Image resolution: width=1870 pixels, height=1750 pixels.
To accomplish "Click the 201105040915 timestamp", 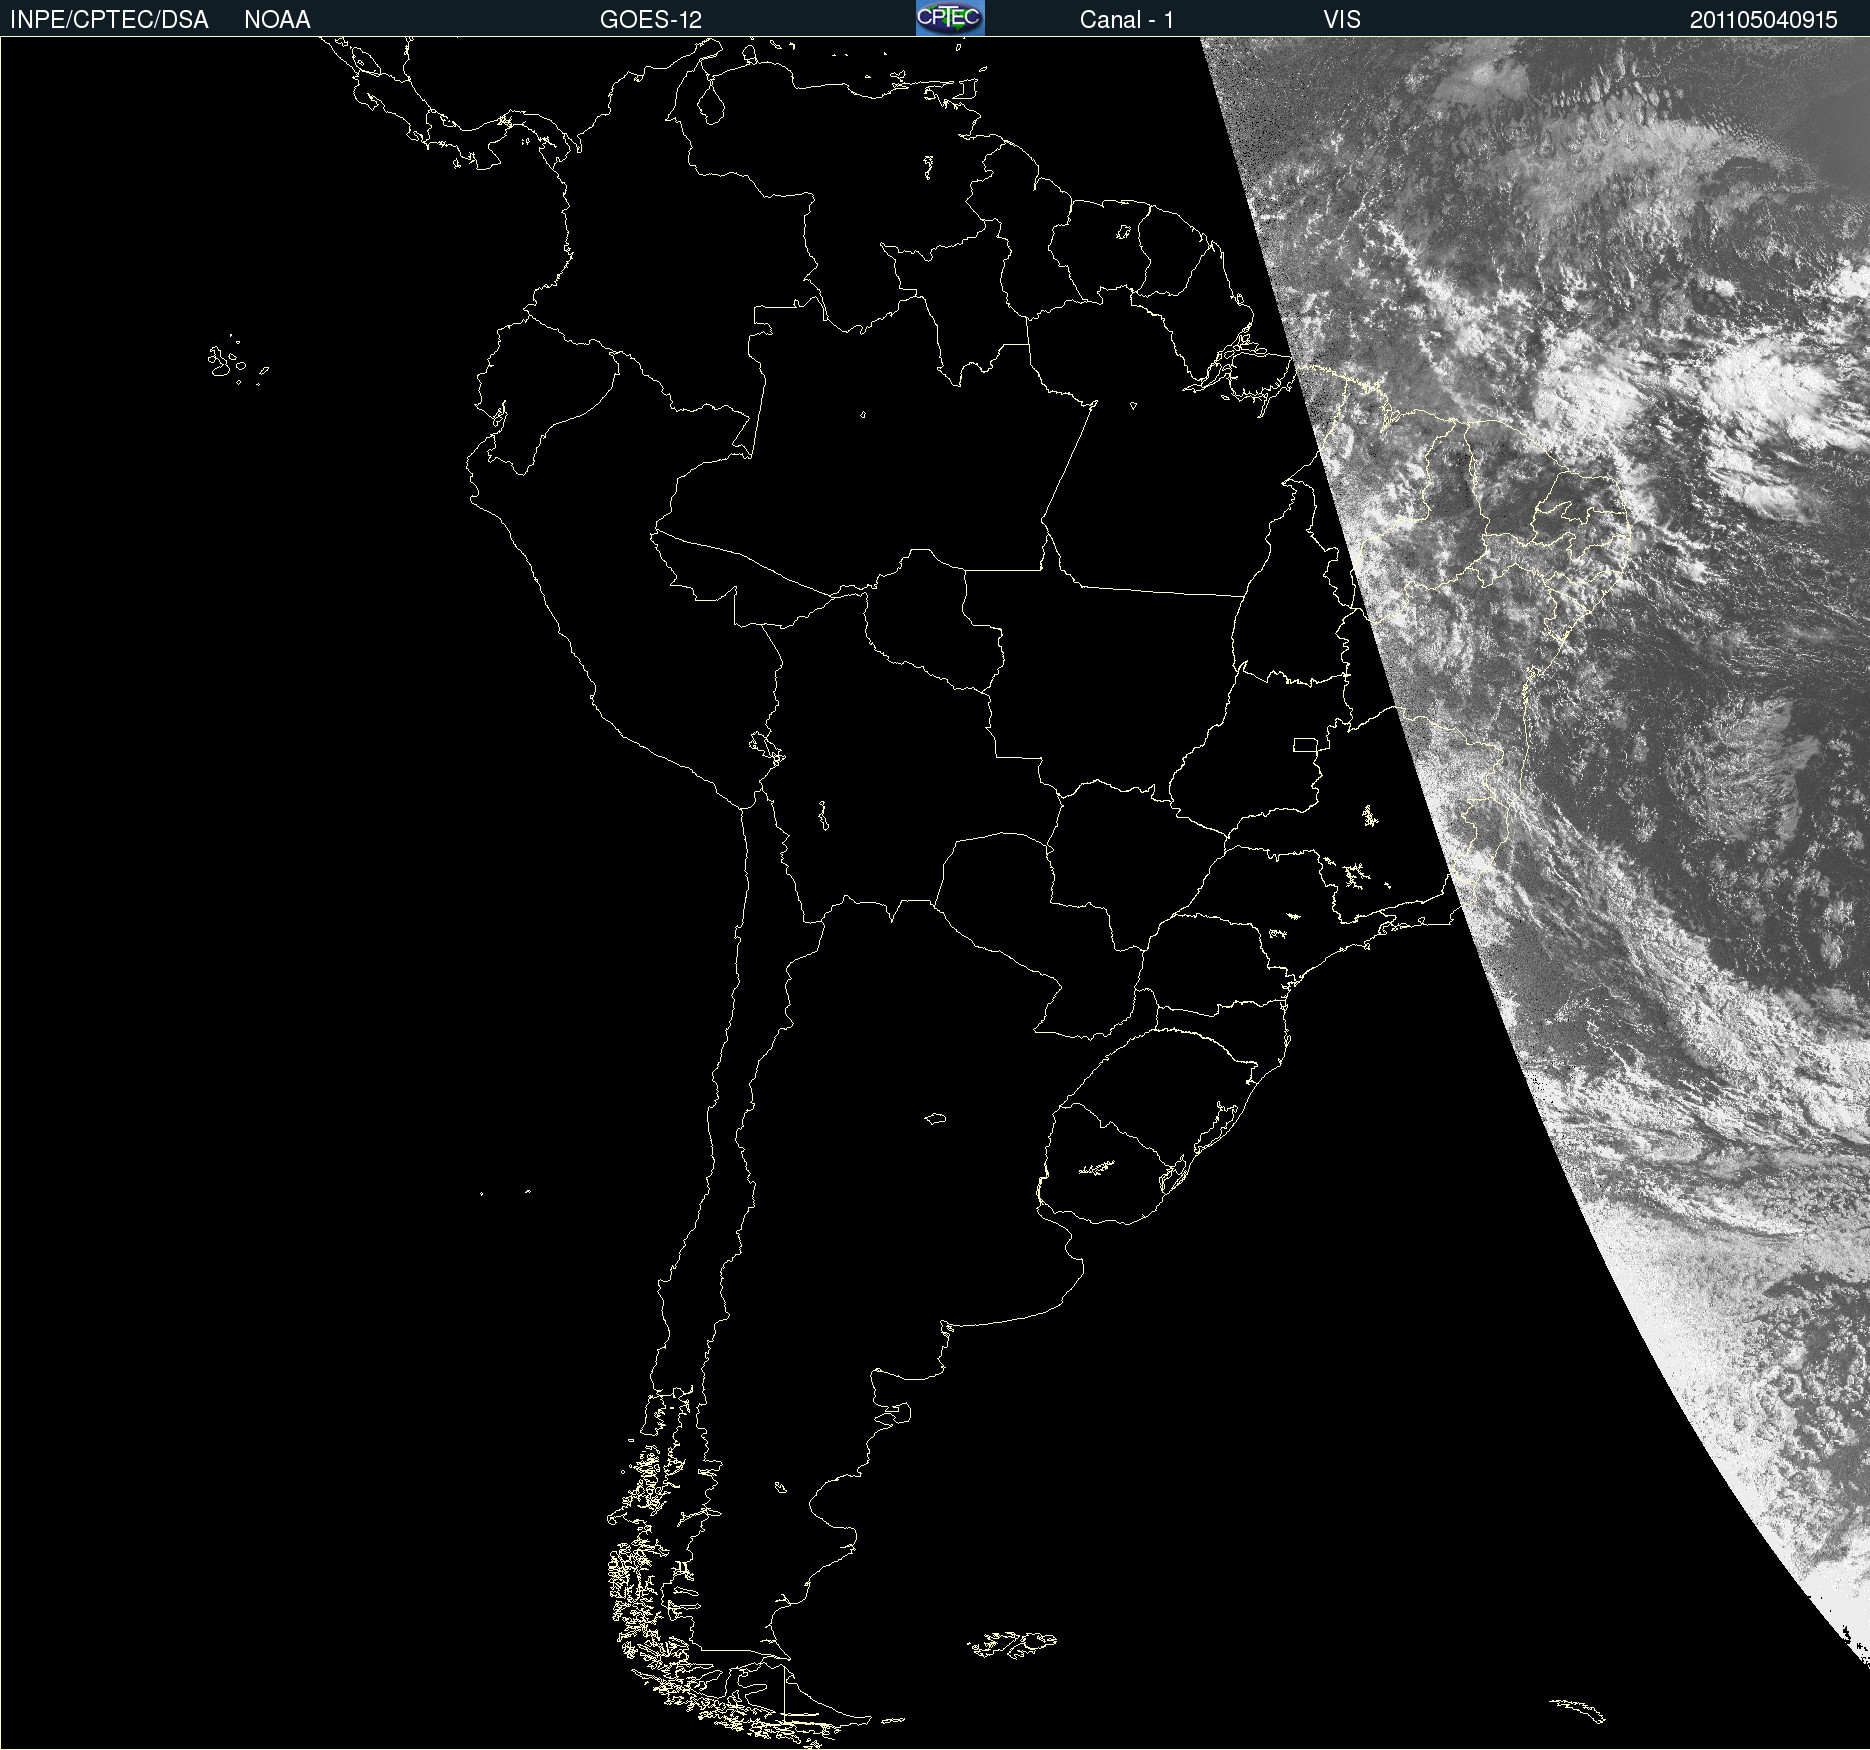I will [x=1764, y=20].
